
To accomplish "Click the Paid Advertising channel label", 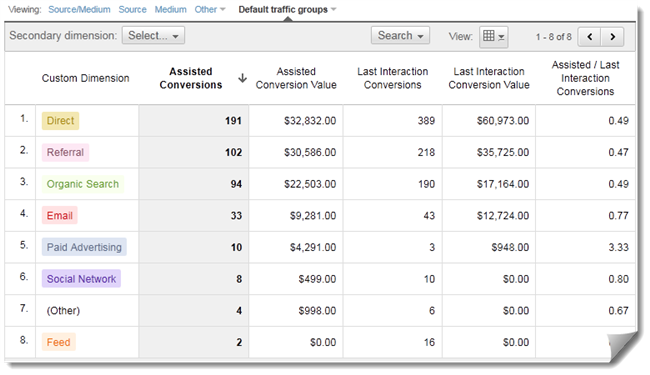I will 84,247.
